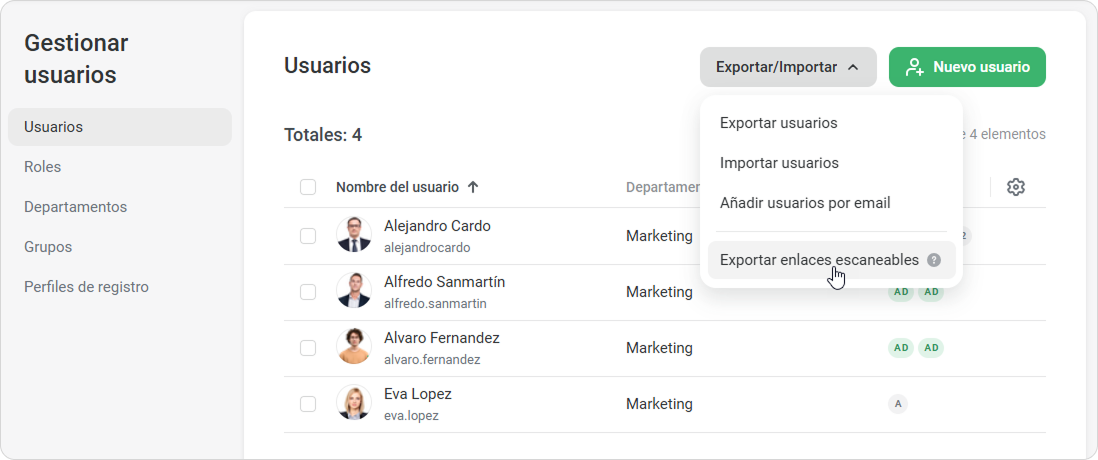Open the Grupos sidebar item

tap(48, 247)
